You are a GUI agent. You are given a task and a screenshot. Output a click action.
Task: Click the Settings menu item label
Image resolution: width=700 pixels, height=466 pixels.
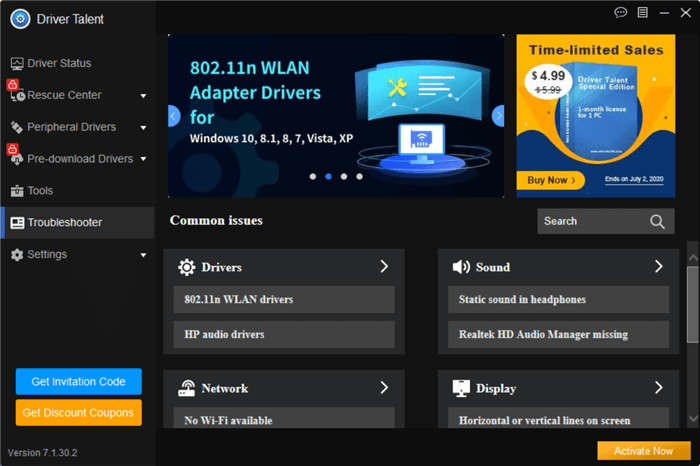(x=47, y=254)
